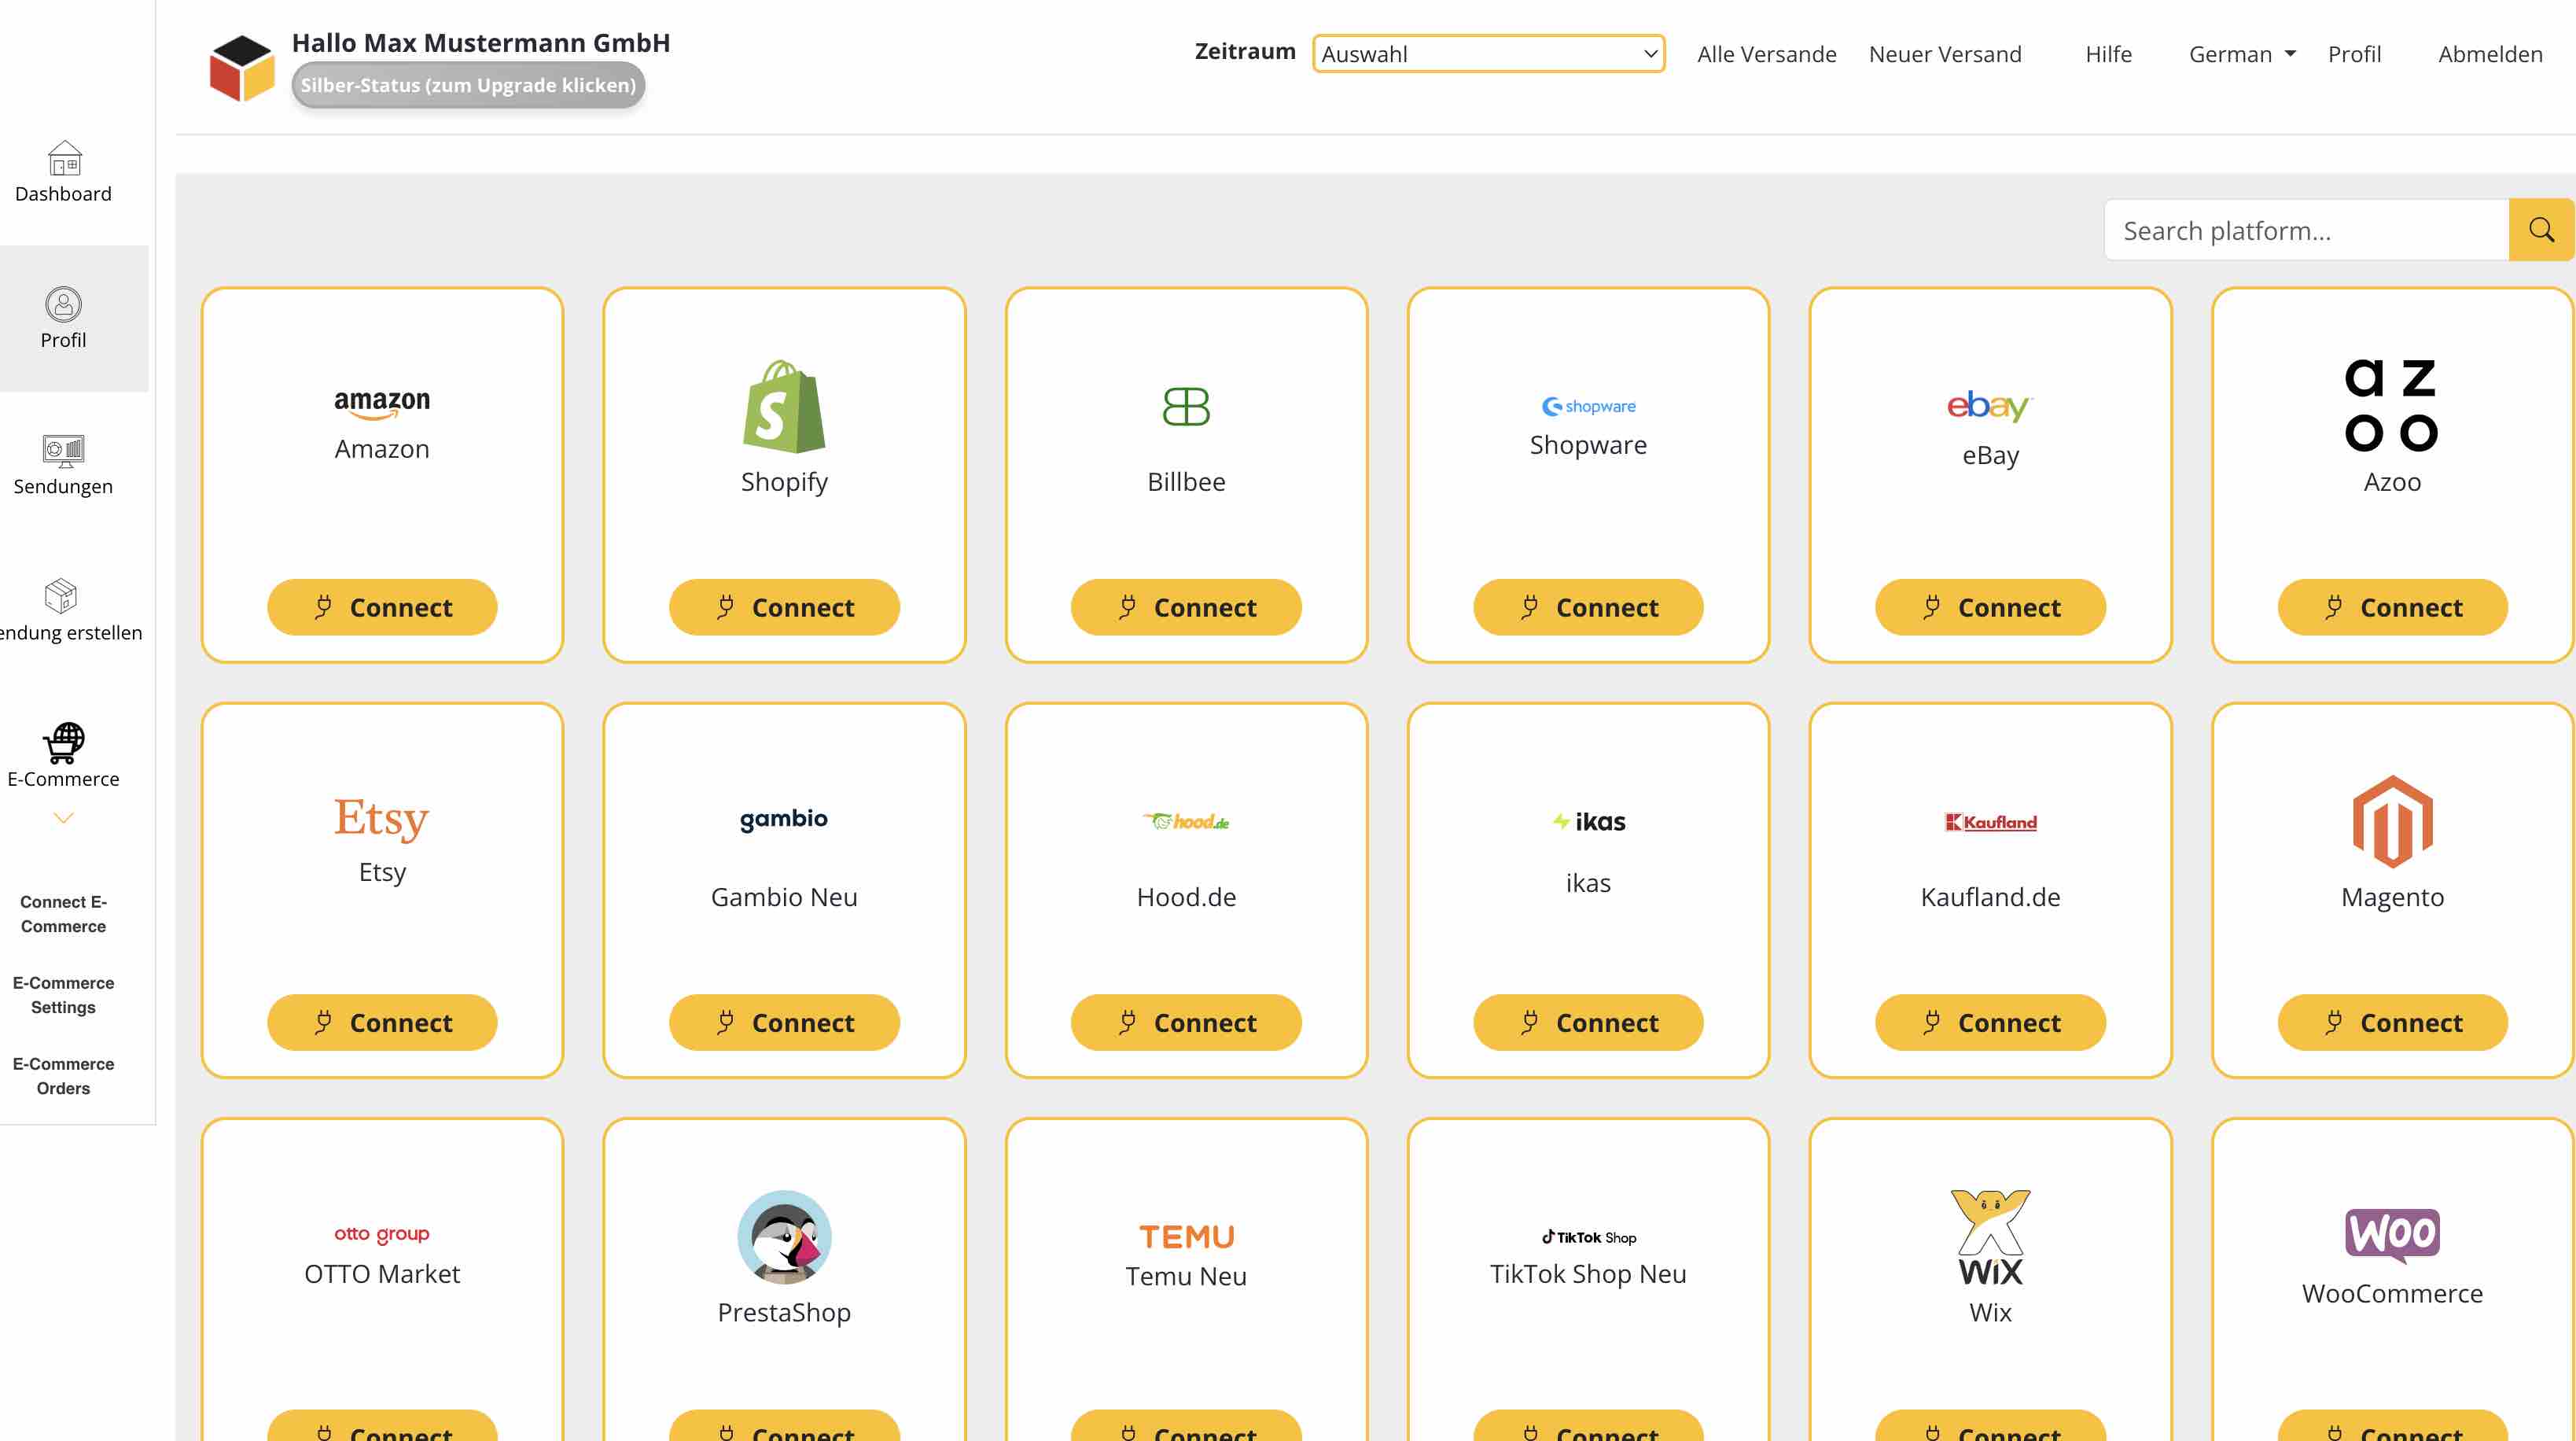Click Abmelden to log out
Image resolution: width=2576 pixels, height=1441 pixels.
(2490, 54)
